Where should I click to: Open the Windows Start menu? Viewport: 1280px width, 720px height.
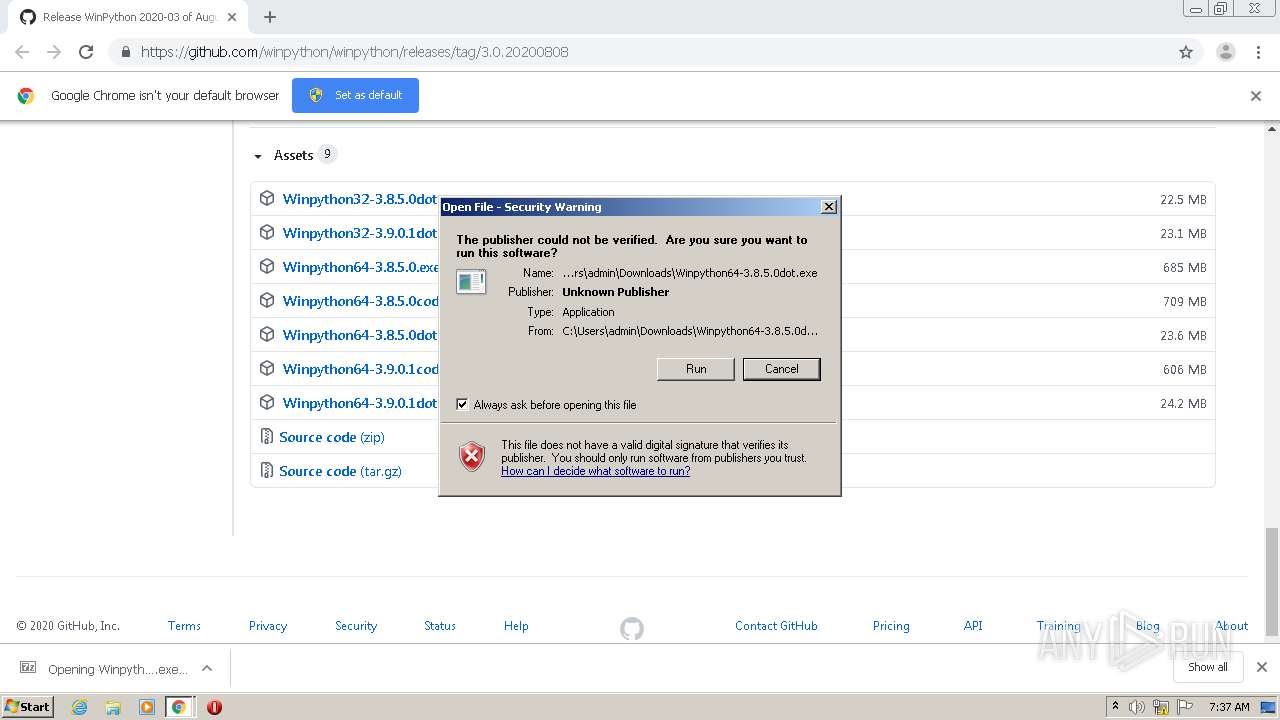click(x=28, y=706)
